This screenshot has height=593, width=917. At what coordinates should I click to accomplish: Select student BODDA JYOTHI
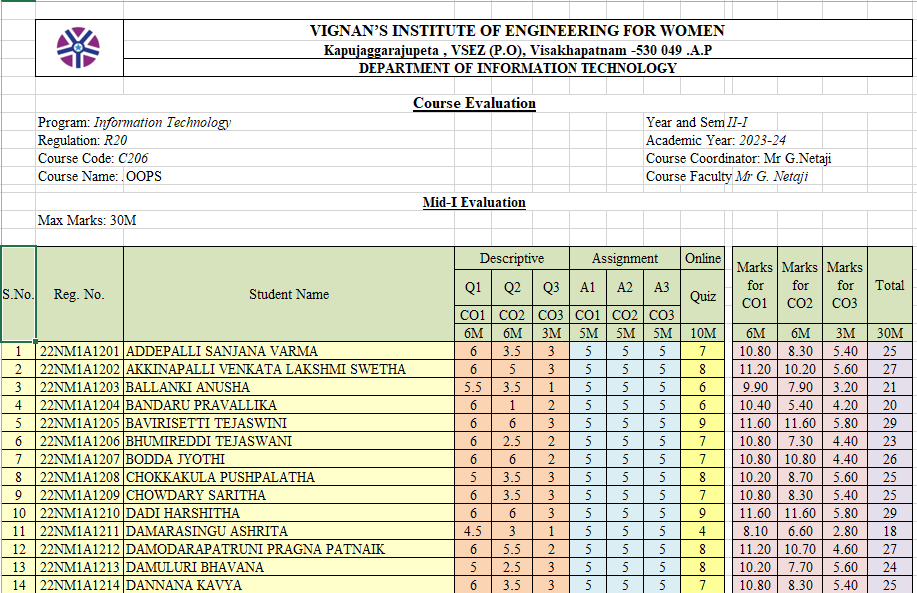[289, 459]
